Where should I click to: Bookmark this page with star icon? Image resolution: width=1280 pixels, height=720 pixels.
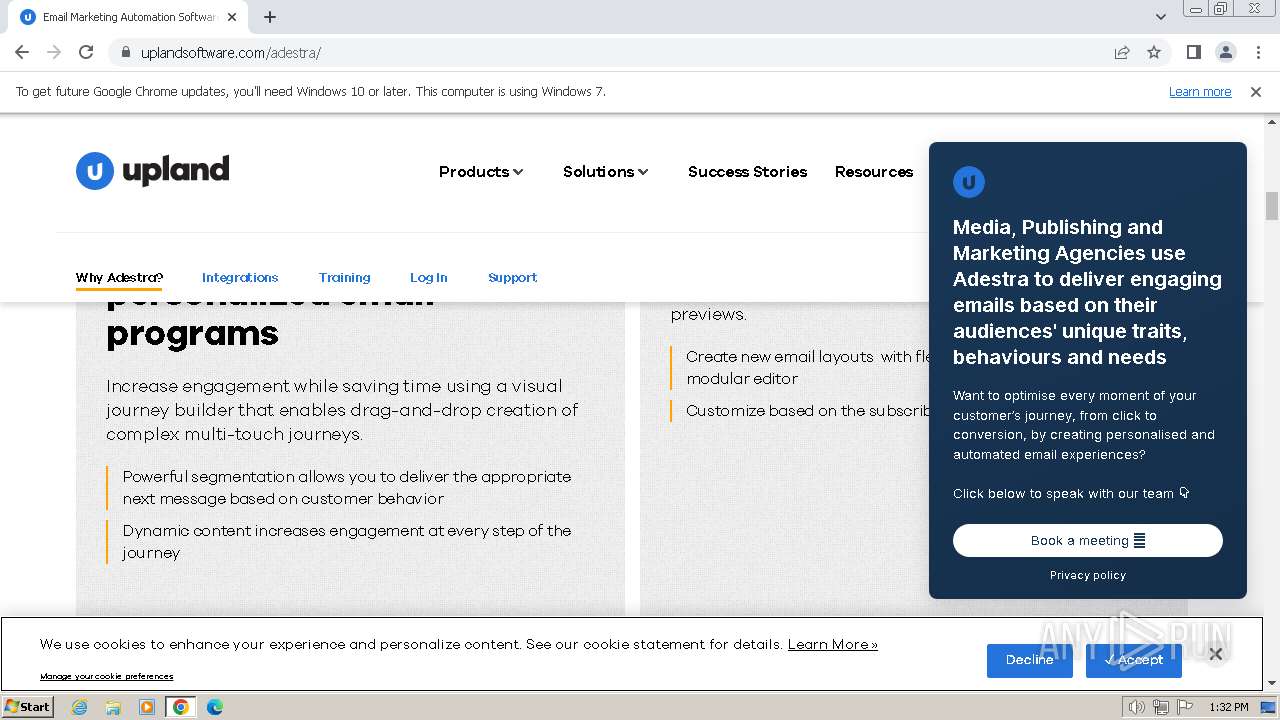1154,52
